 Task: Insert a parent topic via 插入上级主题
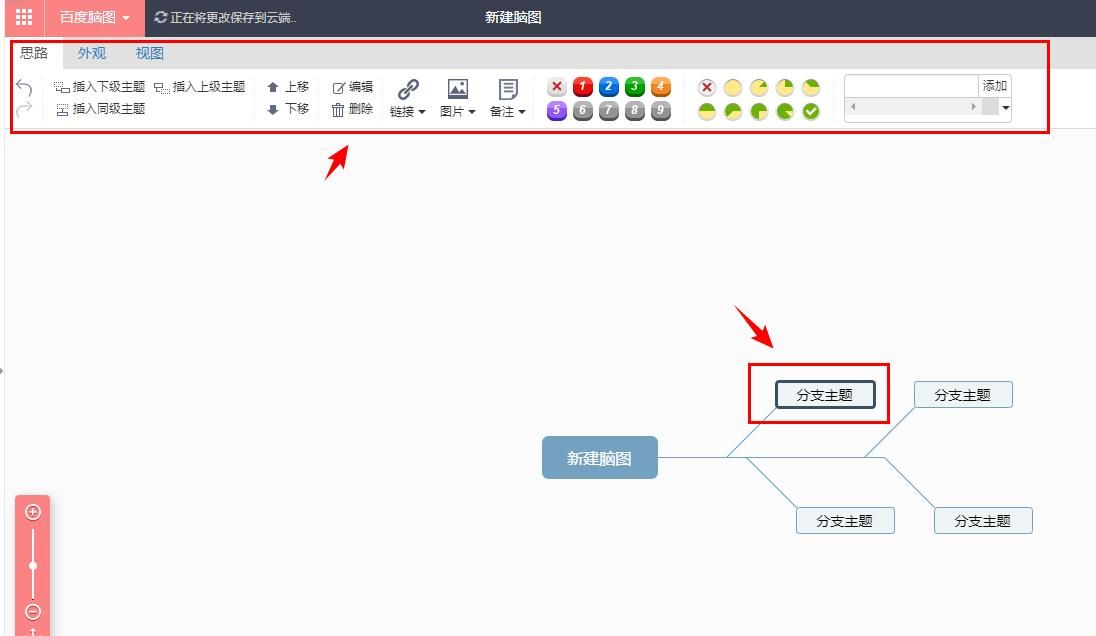pos(209,86)
